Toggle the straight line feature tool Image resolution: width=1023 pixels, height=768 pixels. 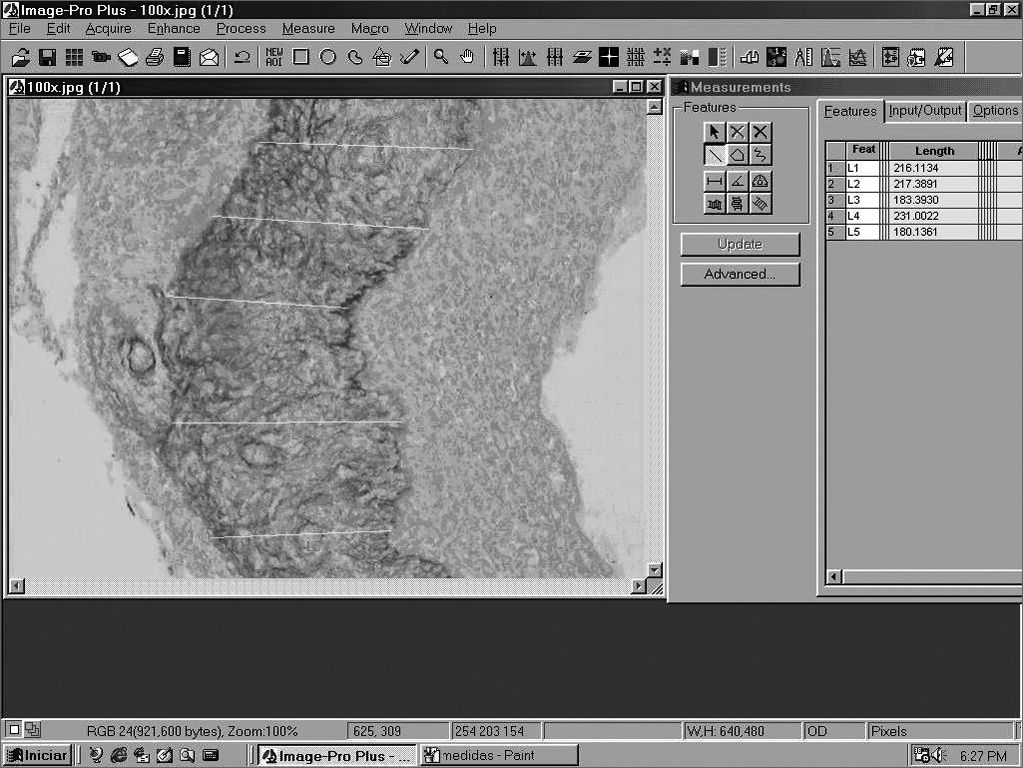point(714,155)
